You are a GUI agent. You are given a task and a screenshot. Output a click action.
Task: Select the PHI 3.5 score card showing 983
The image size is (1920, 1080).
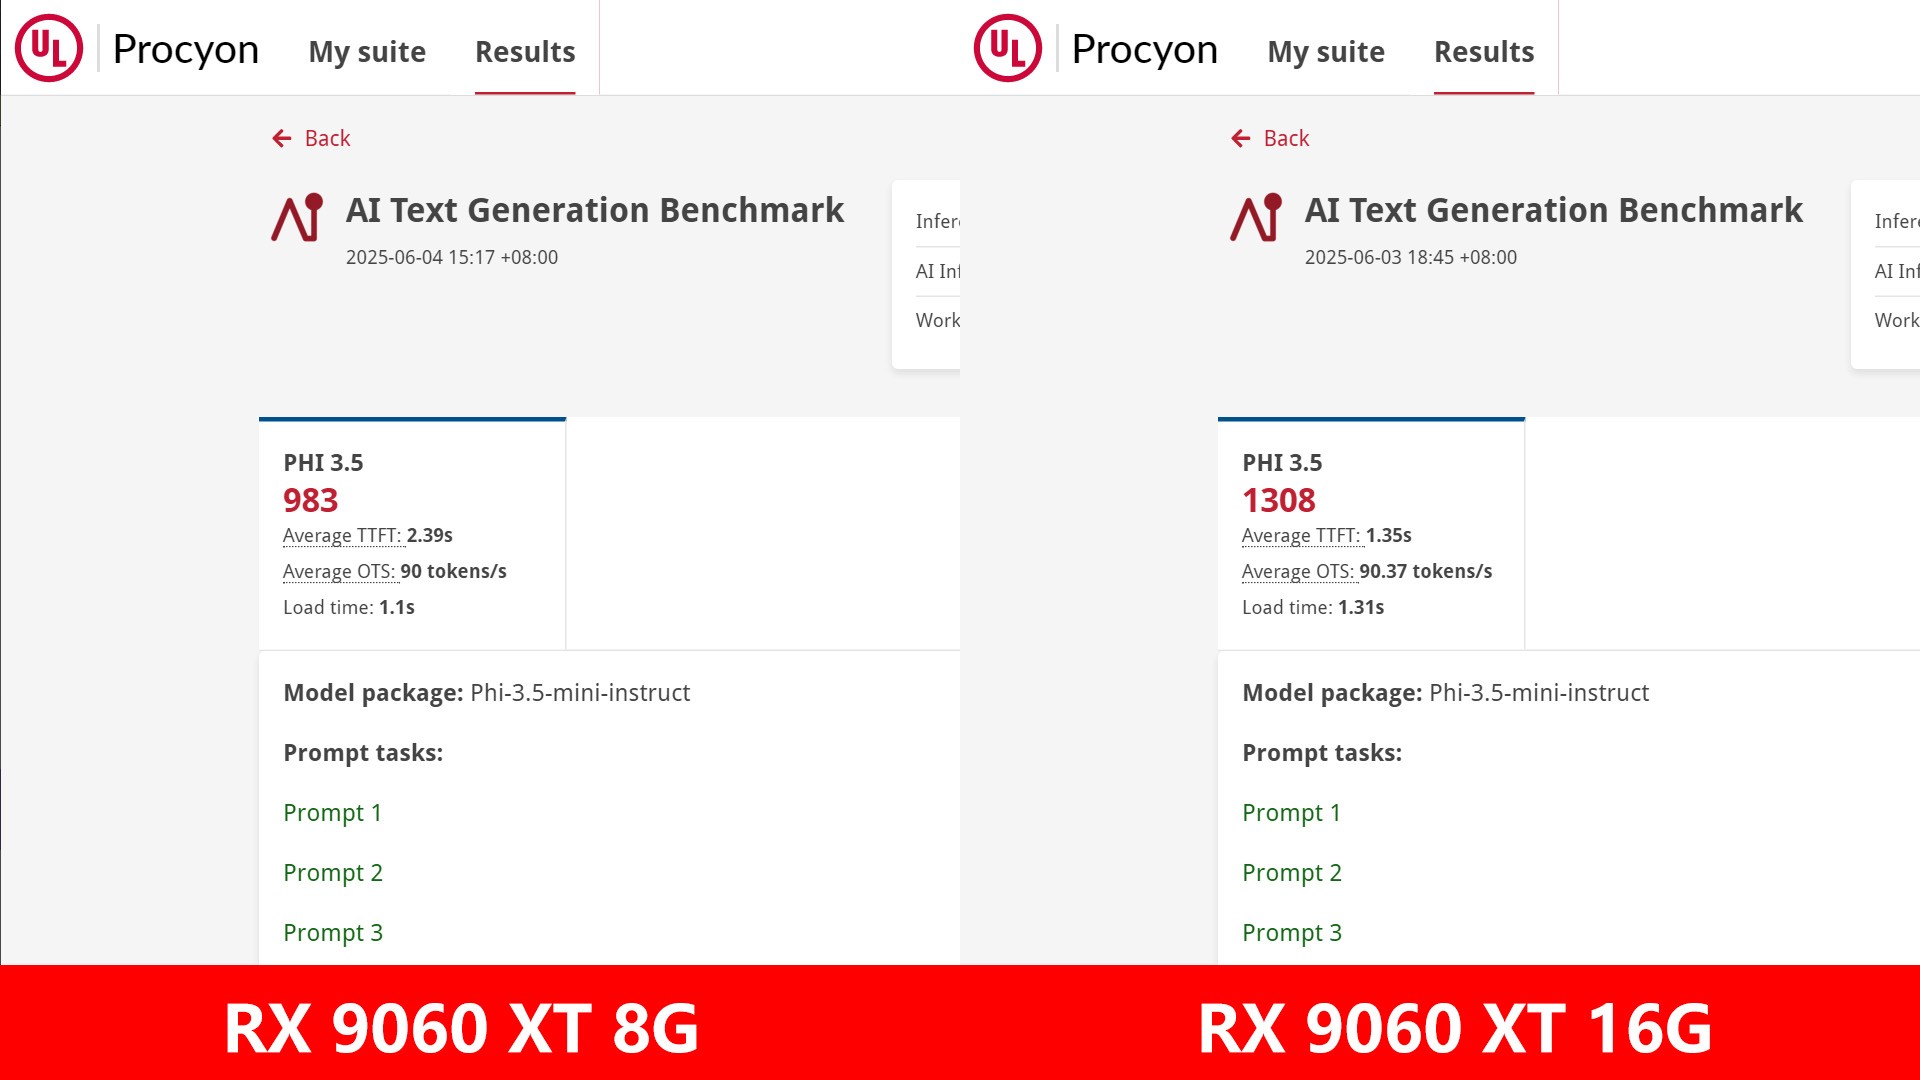point(412,534)
